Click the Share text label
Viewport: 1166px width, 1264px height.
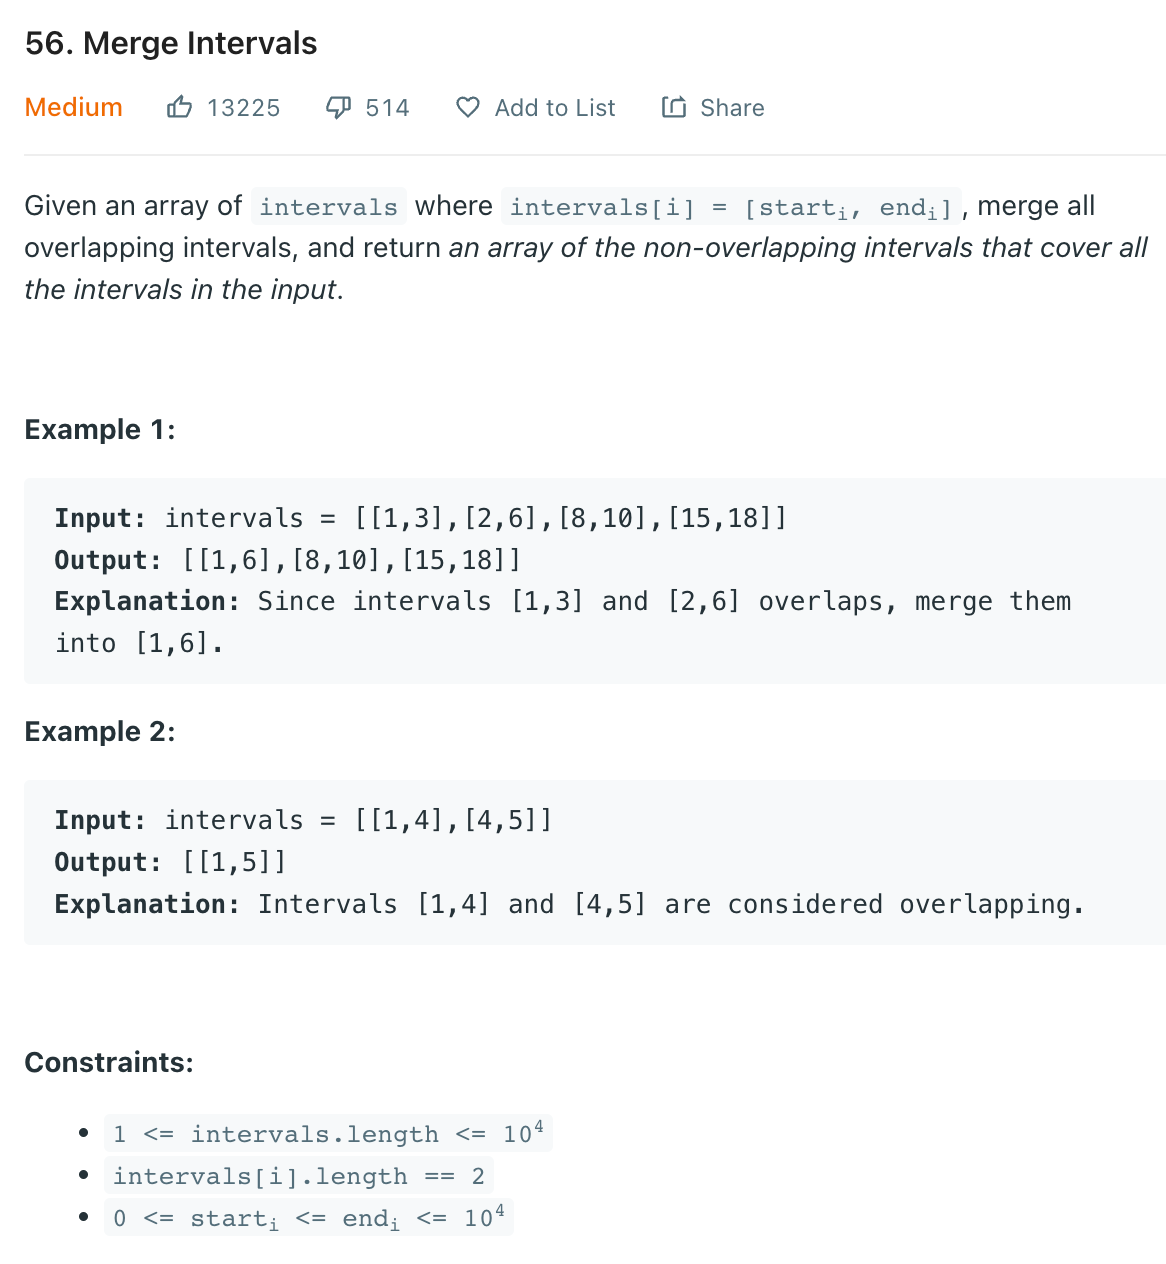pyautogui.click(x=732, y=108)
